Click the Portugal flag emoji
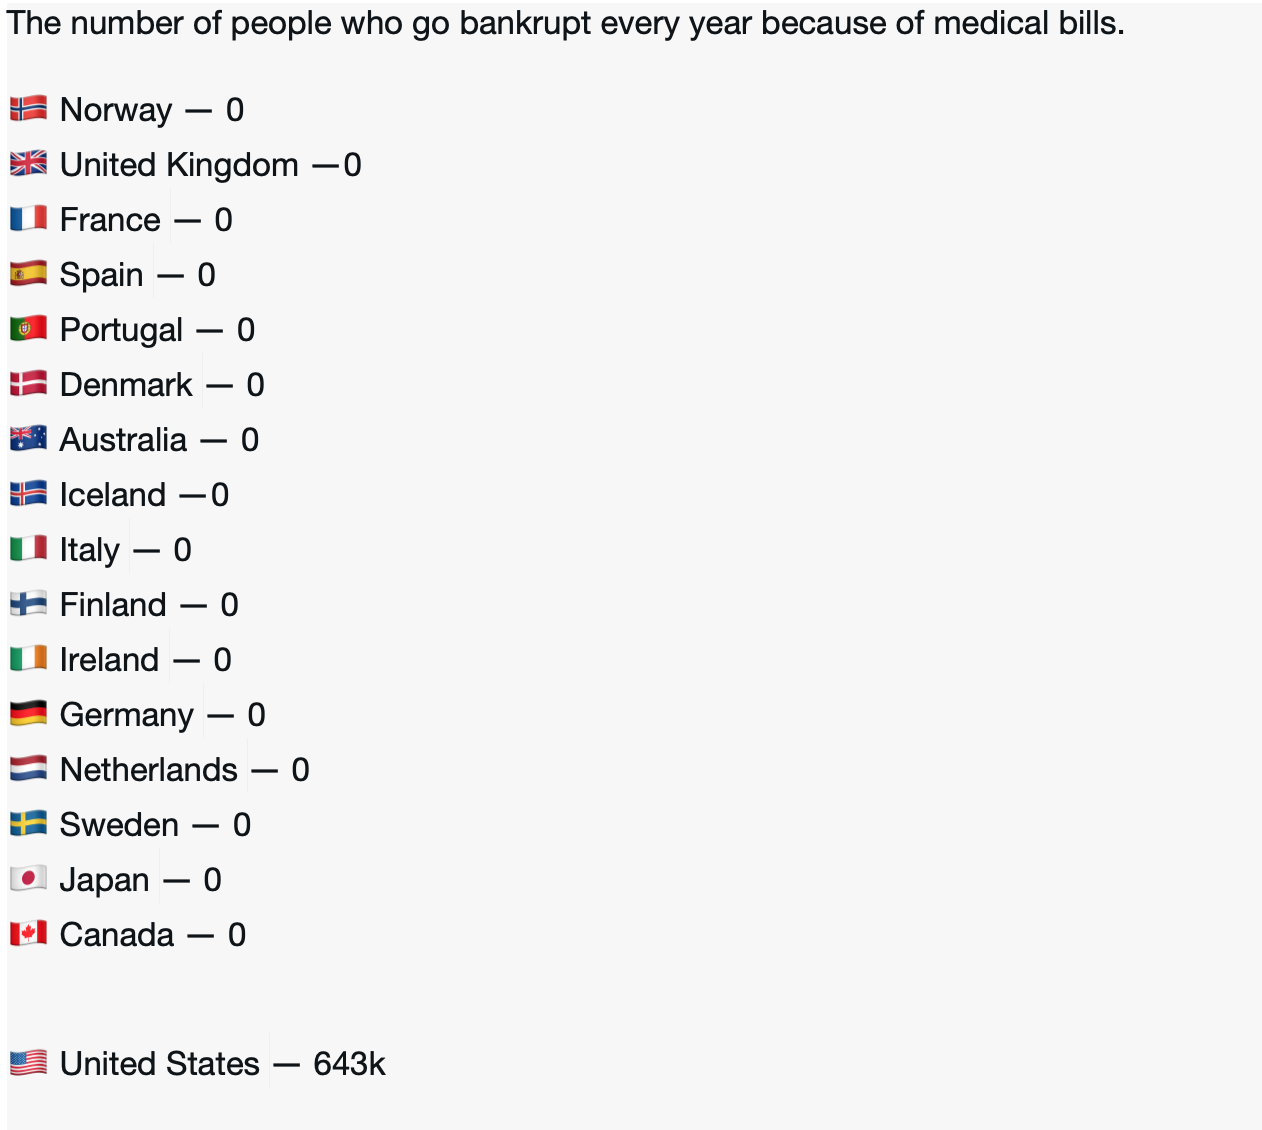 tap(28, 328)
